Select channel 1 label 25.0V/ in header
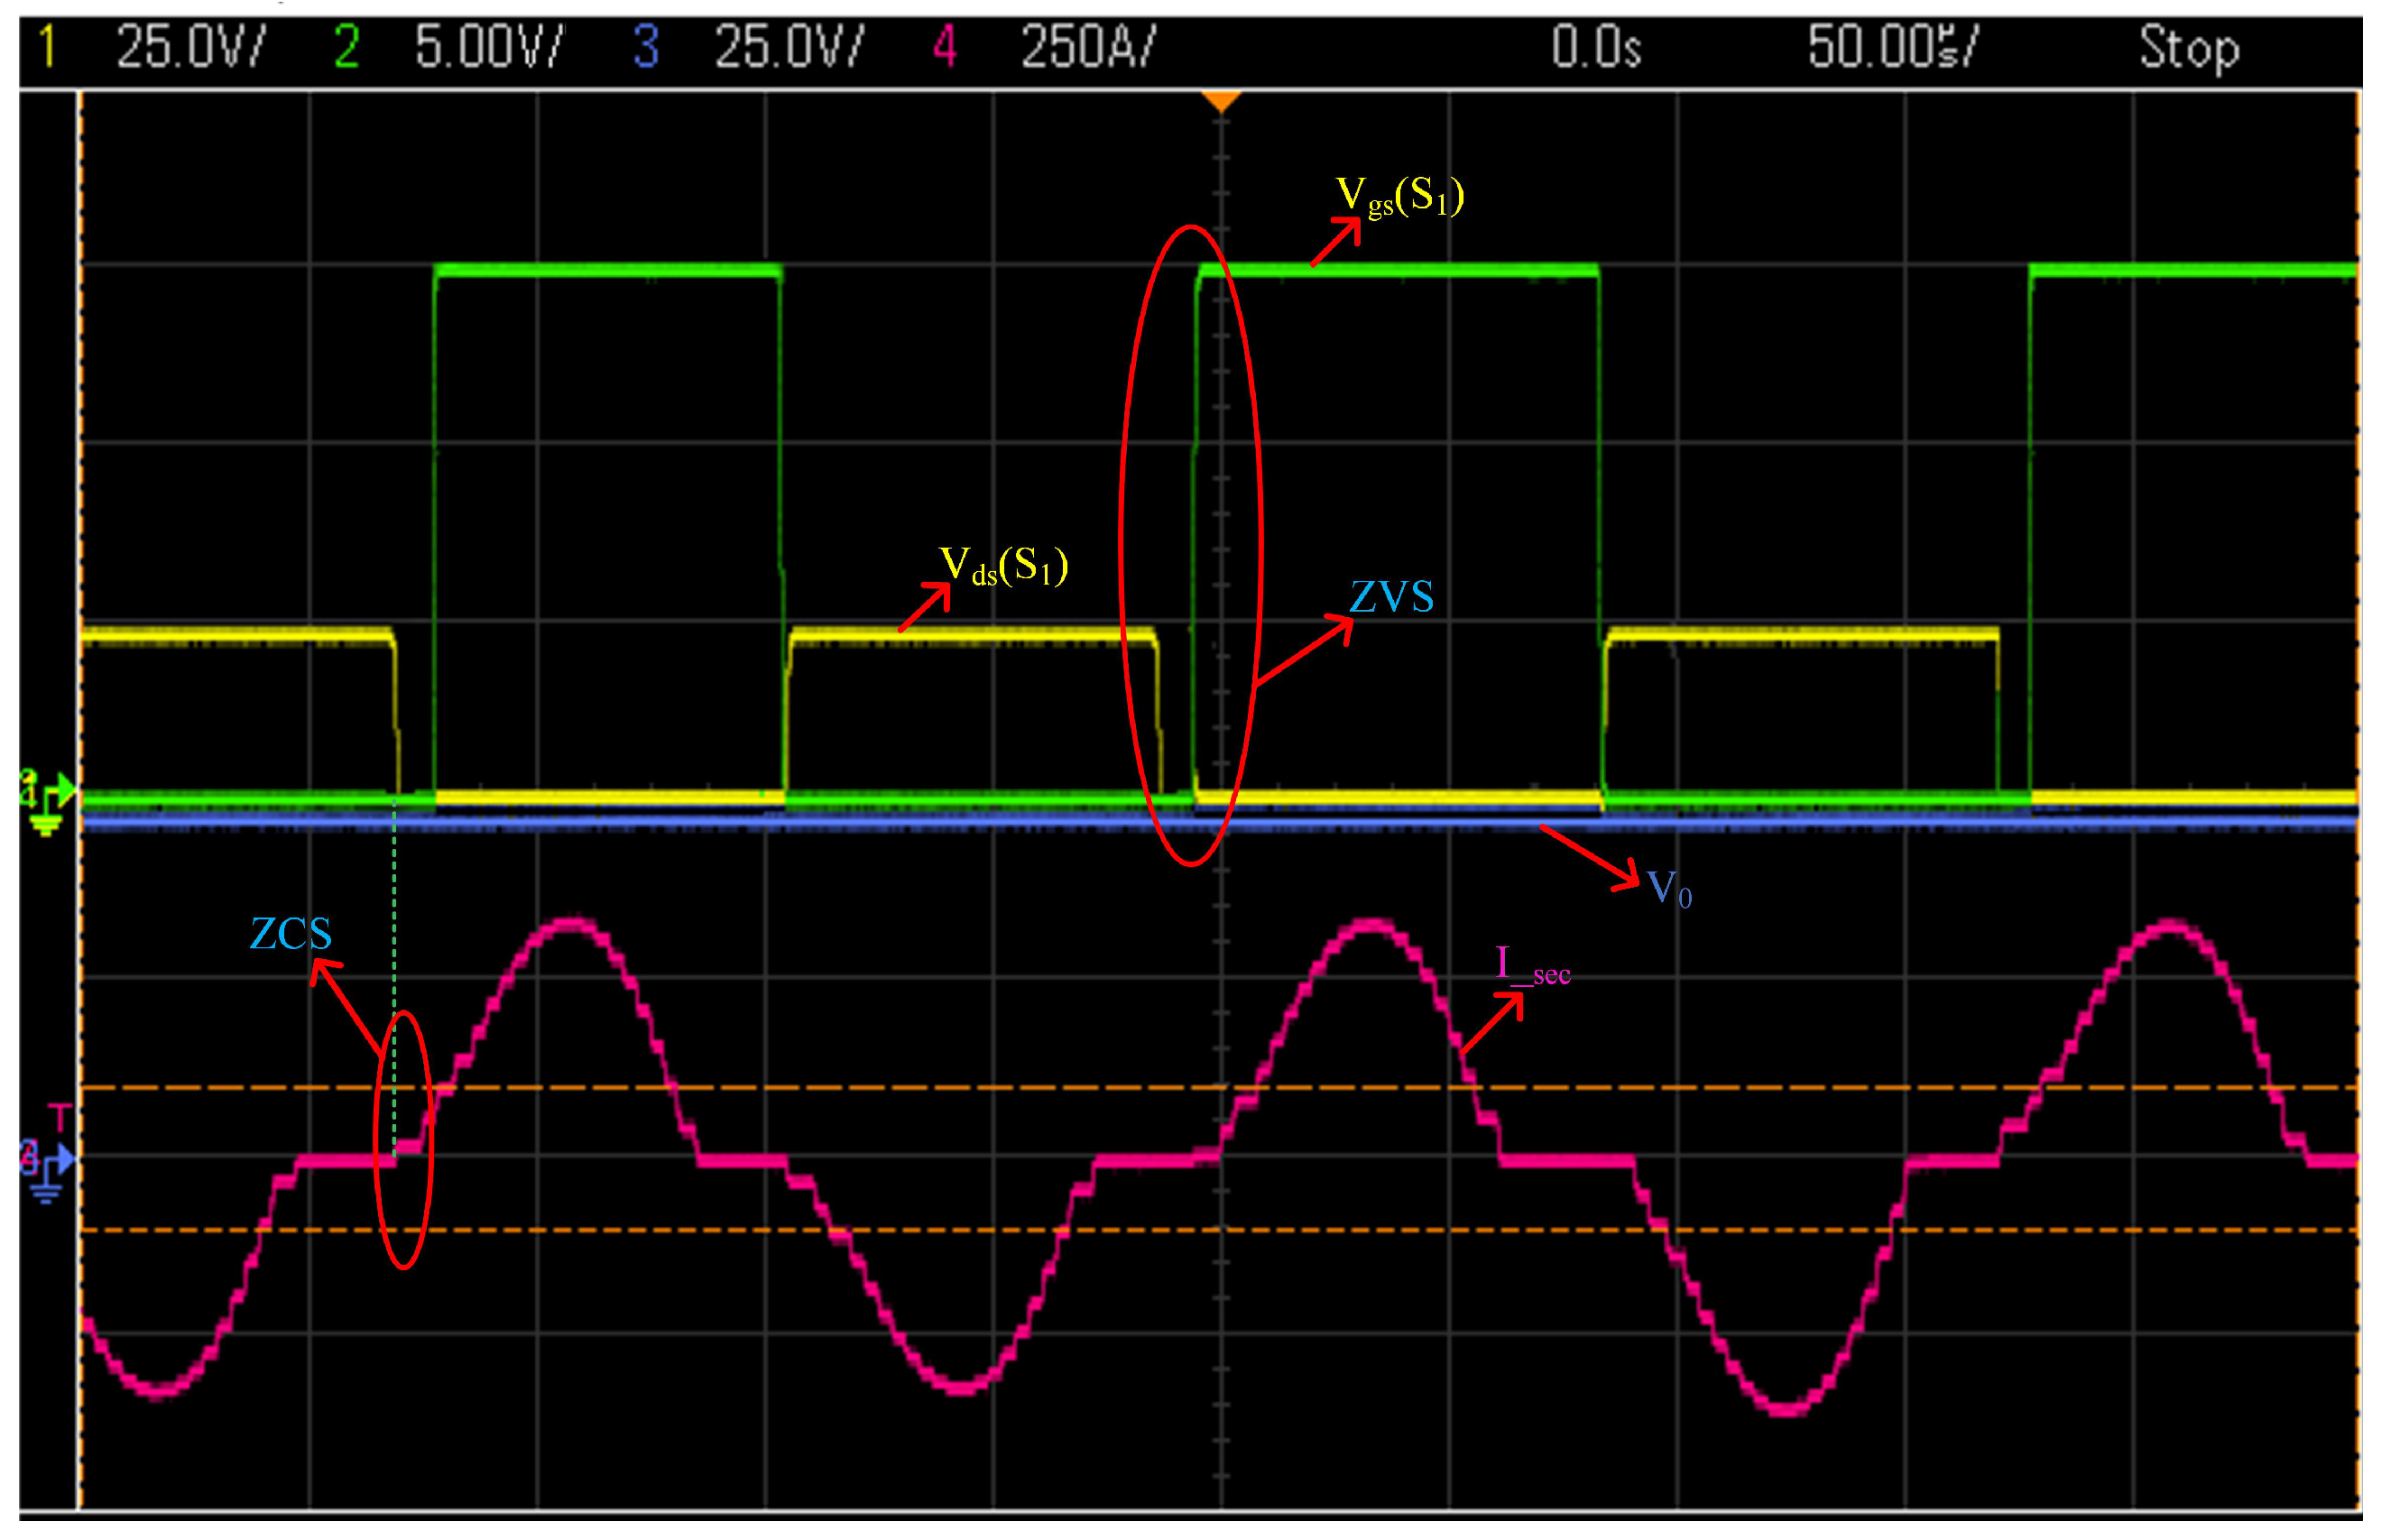 tap(190, 47)
